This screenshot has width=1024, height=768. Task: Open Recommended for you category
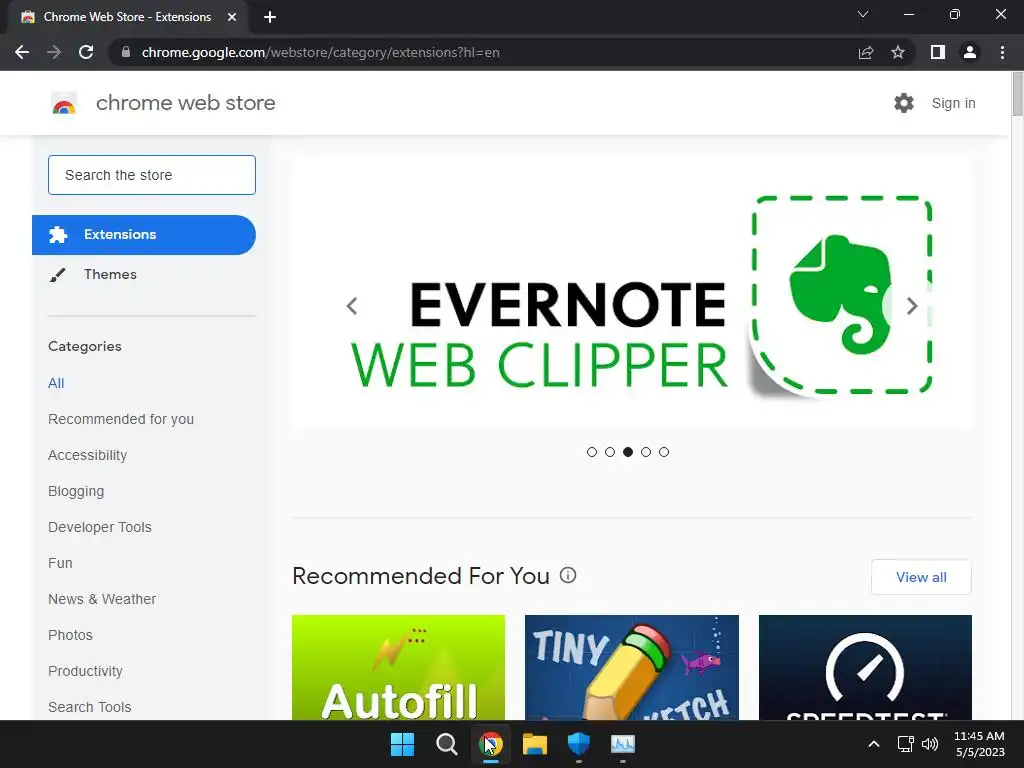pyautogui.click(x=121, y=419)
